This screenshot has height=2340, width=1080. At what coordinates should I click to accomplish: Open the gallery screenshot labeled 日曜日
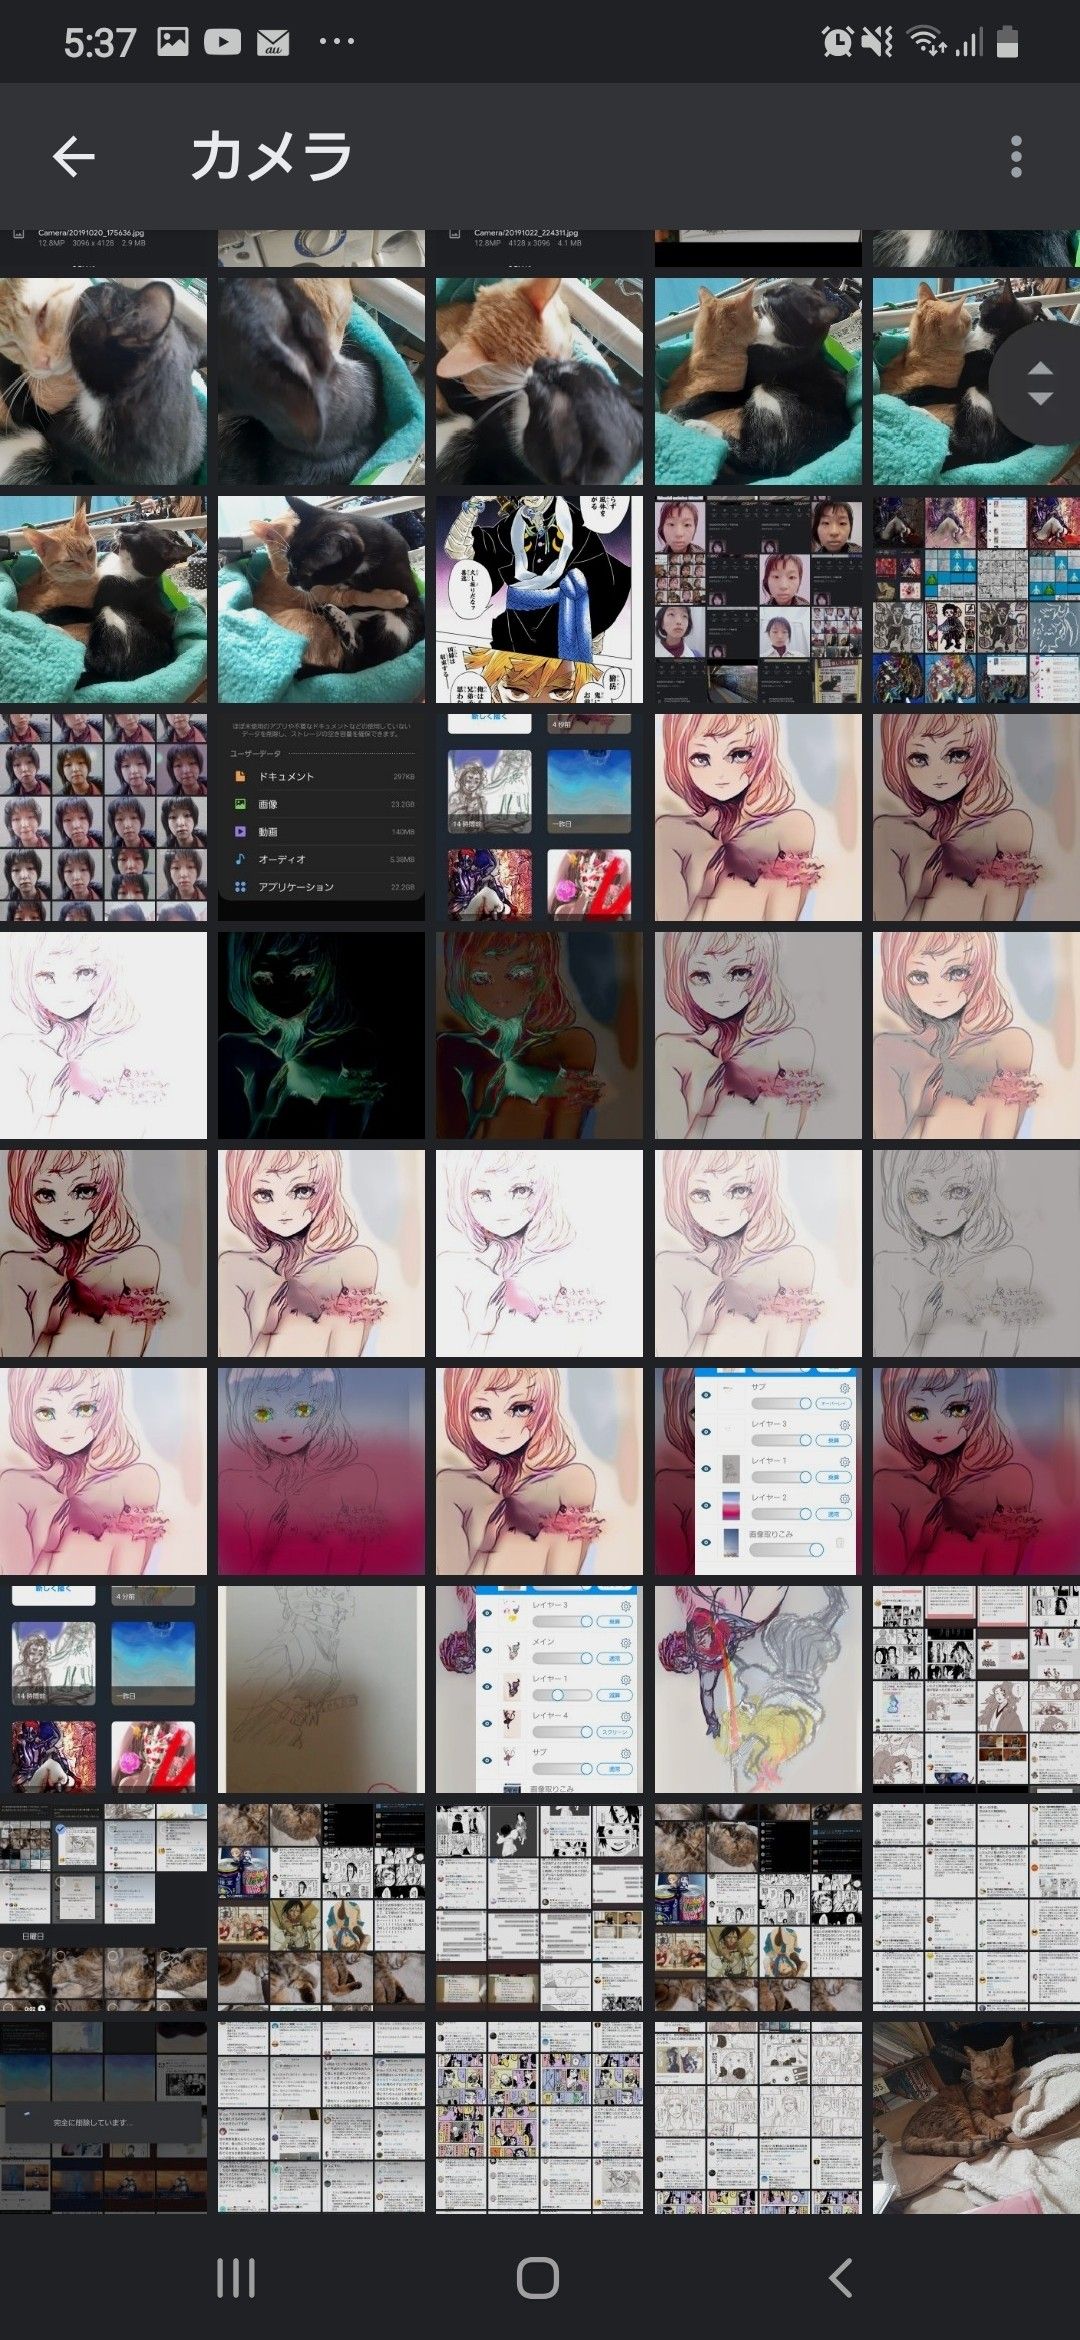[103, 1907]
